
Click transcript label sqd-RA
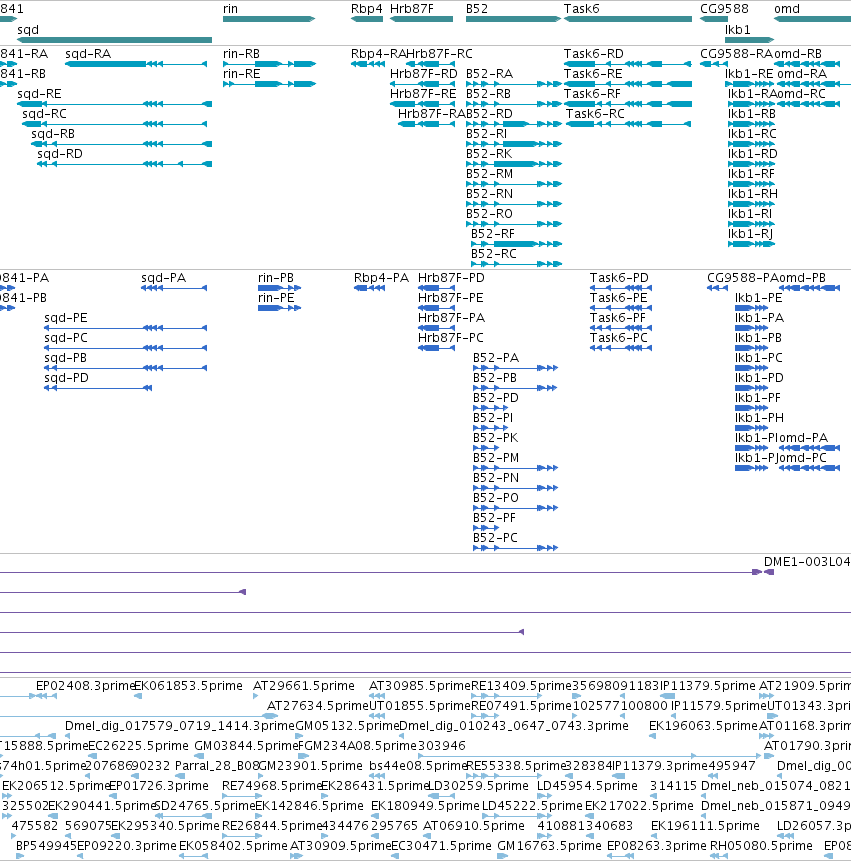point(88,54)
